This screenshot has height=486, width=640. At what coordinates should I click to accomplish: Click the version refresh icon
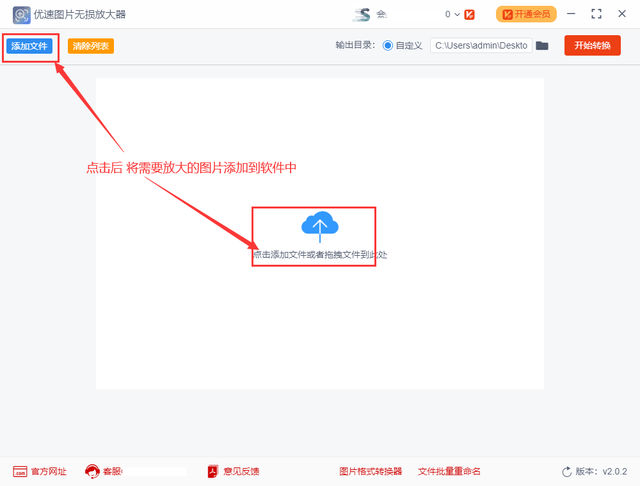pos(568,471)
